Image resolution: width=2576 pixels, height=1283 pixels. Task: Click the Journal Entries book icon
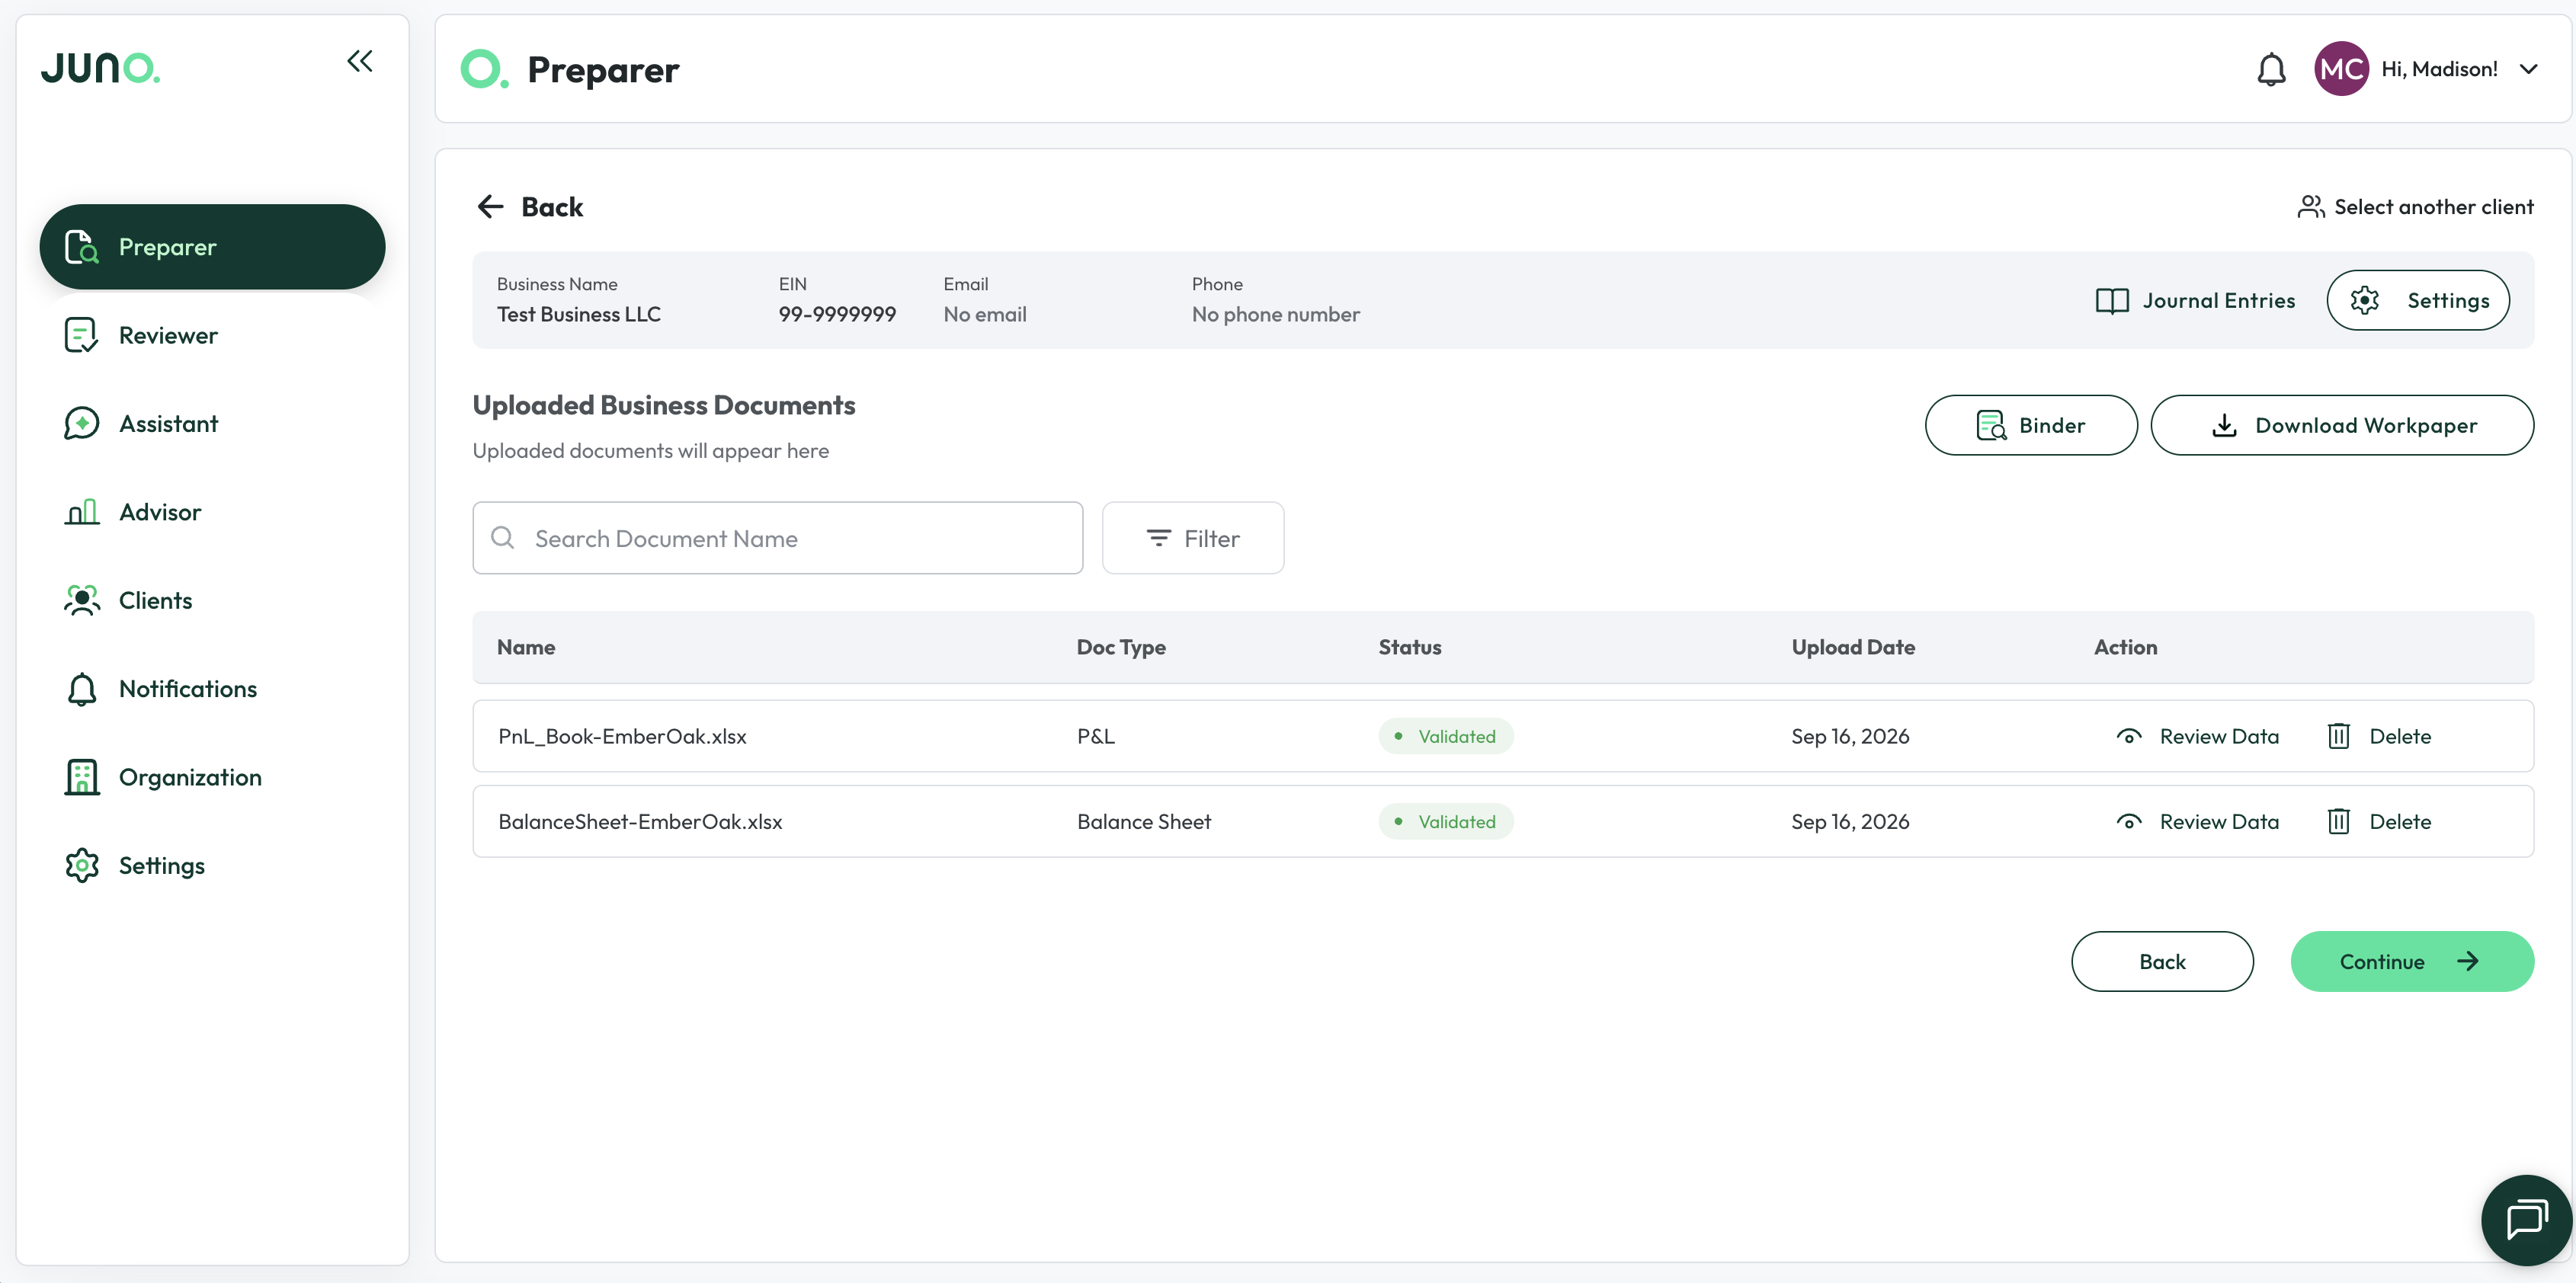[x=2111, y=301]
